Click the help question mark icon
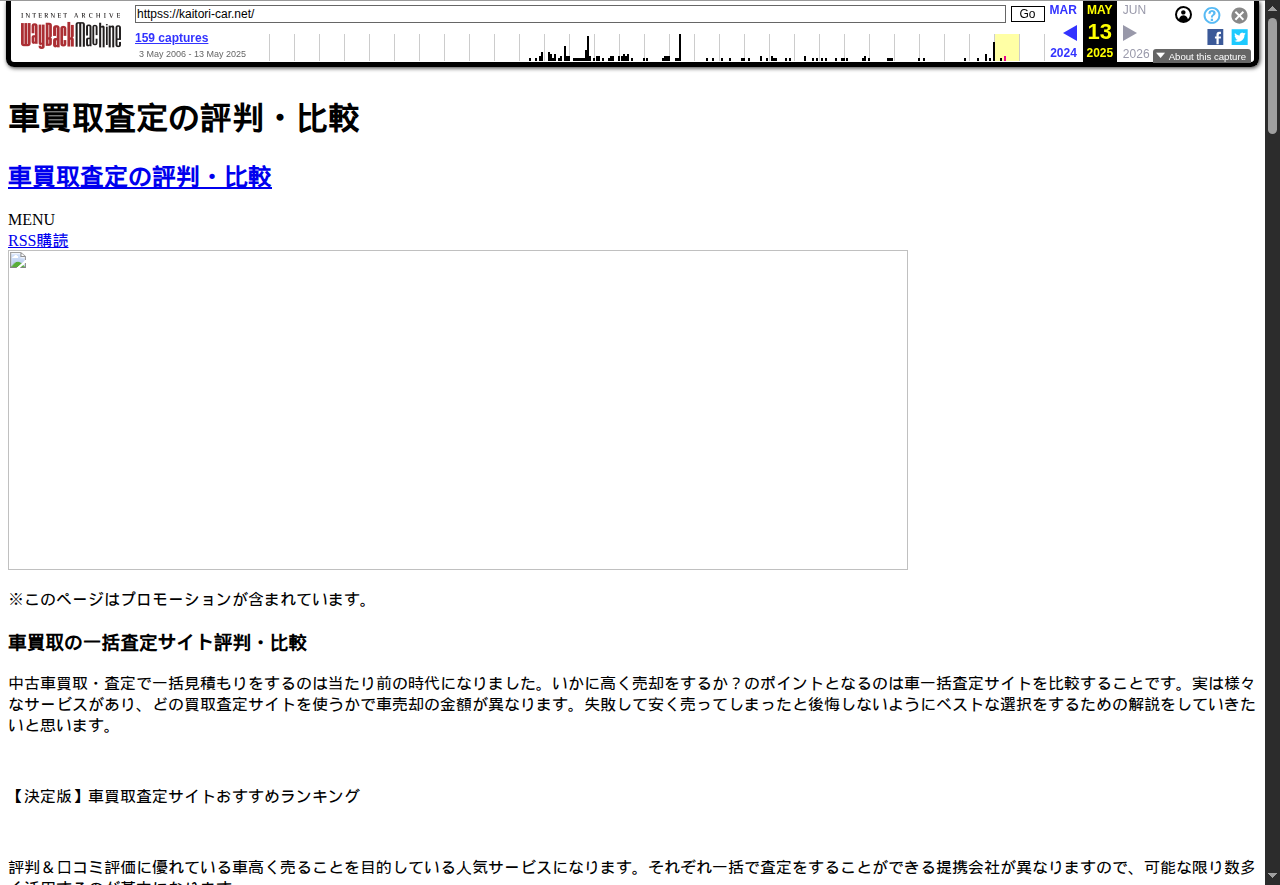This screenshot has height=885, width=1280. tap(1211, 15)
